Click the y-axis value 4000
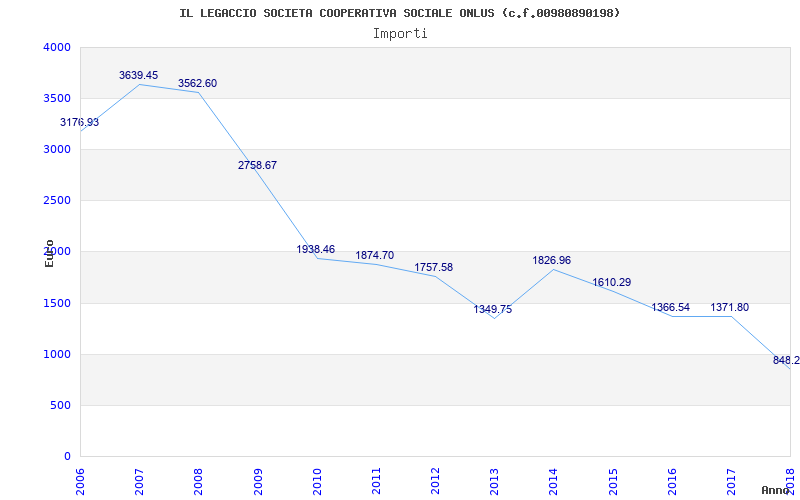 click(x=57, y=47)
